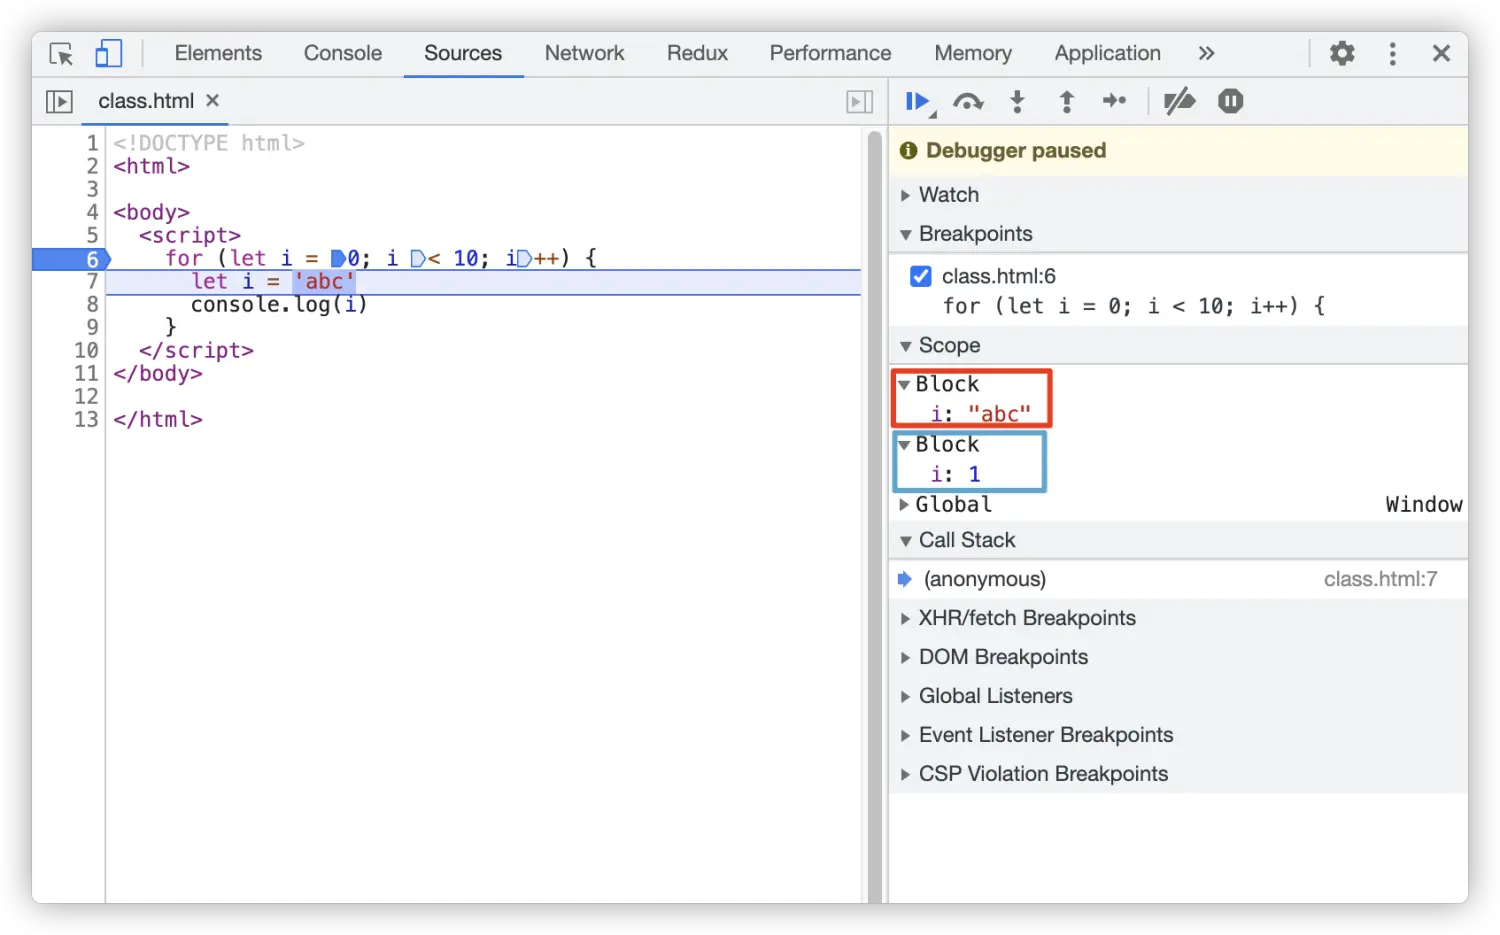Click the i: 1 scope value
This screenshot has width=1500, height=935.
955,474
